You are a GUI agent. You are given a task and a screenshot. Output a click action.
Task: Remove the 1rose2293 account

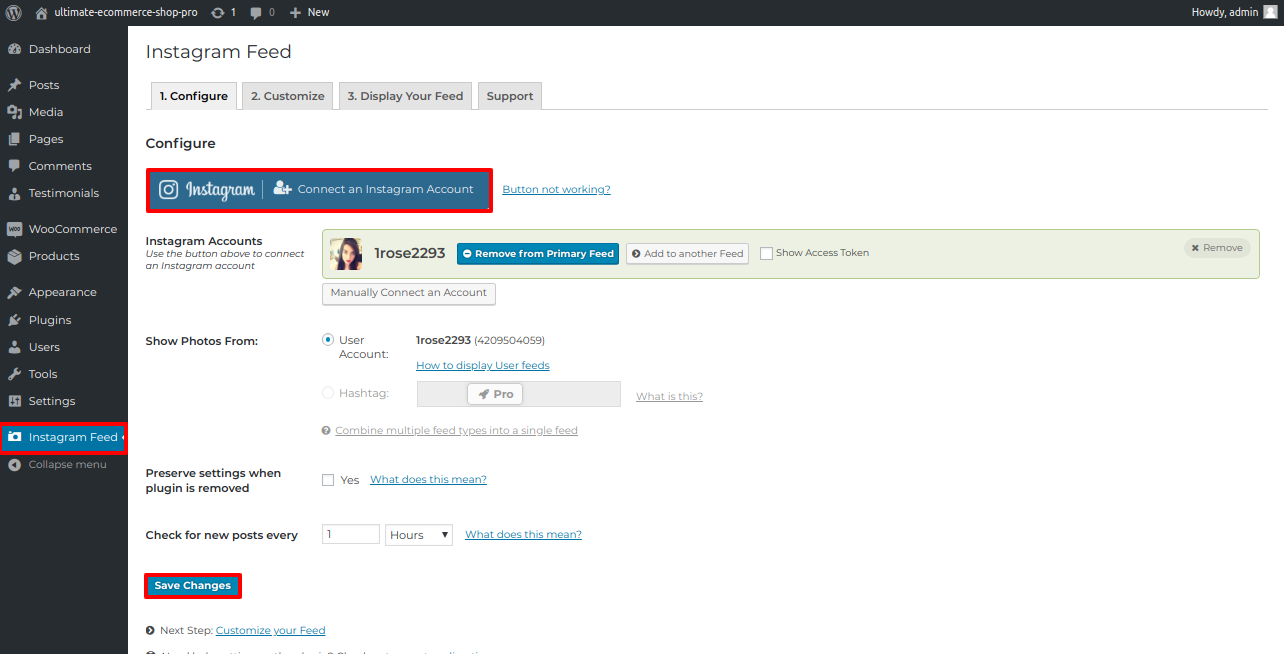coord(1217,248)
